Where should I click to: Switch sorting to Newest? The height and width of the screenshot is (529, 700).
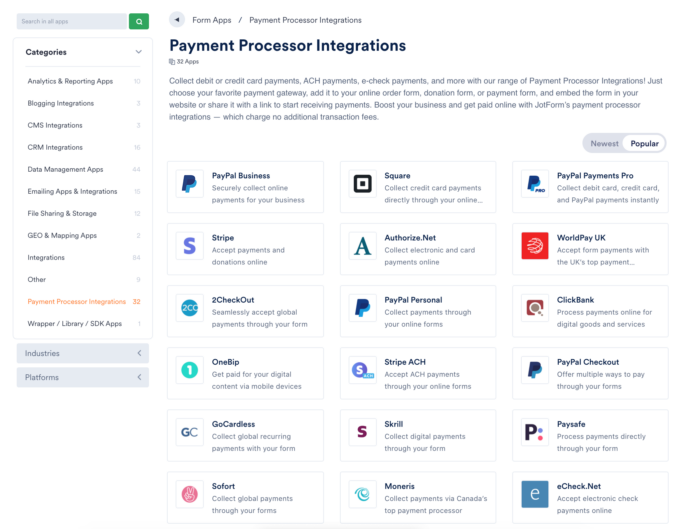pyautogui.click(x=604, y=143)
